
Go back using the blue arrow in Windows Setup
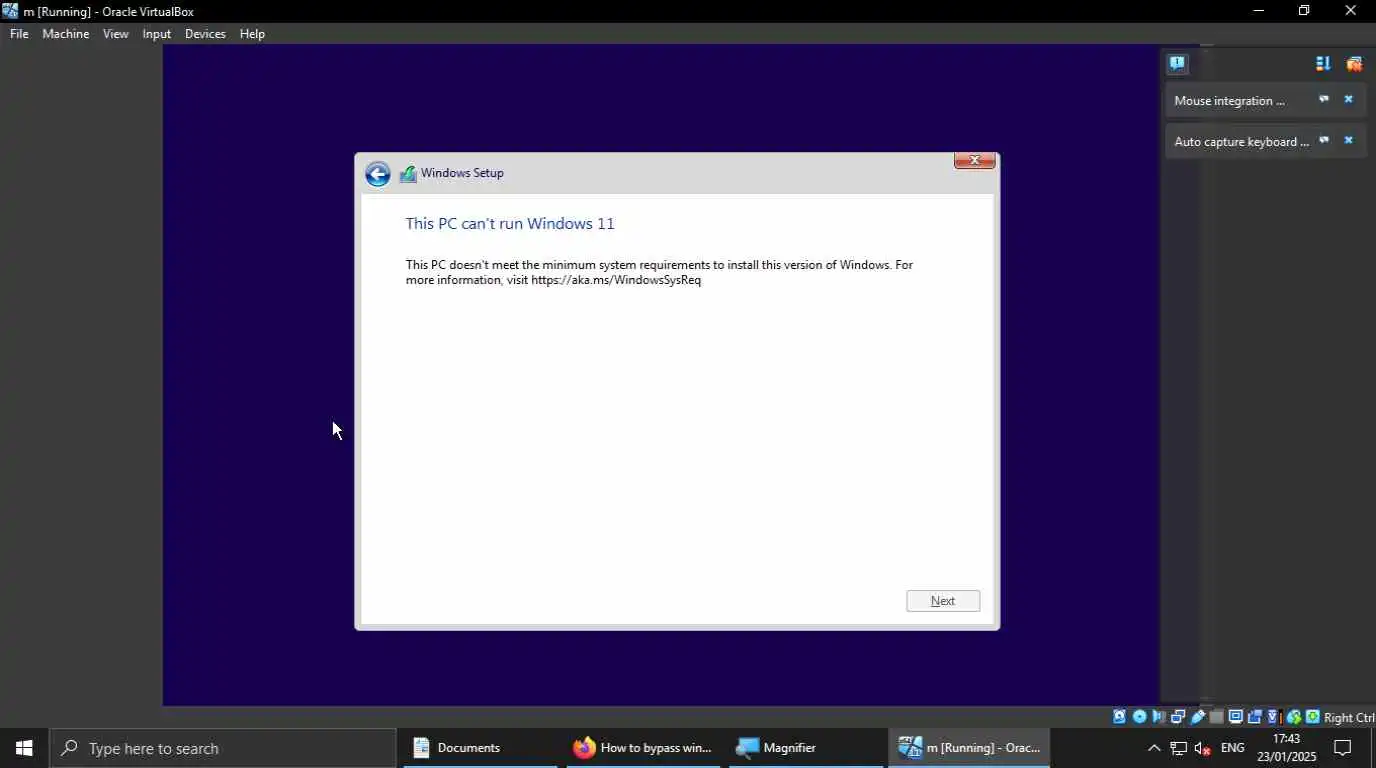pyautogui.click(x=377, y=175)
